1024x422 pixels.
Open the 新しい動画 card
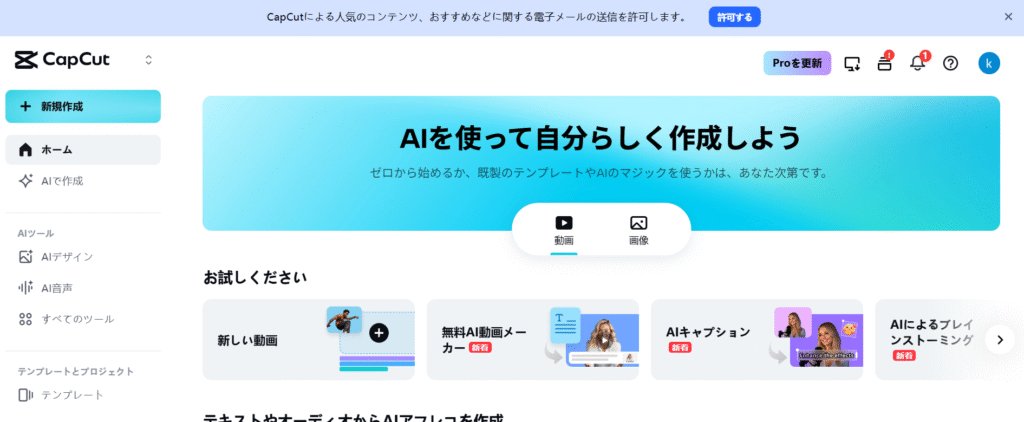[x=308, y=340]
